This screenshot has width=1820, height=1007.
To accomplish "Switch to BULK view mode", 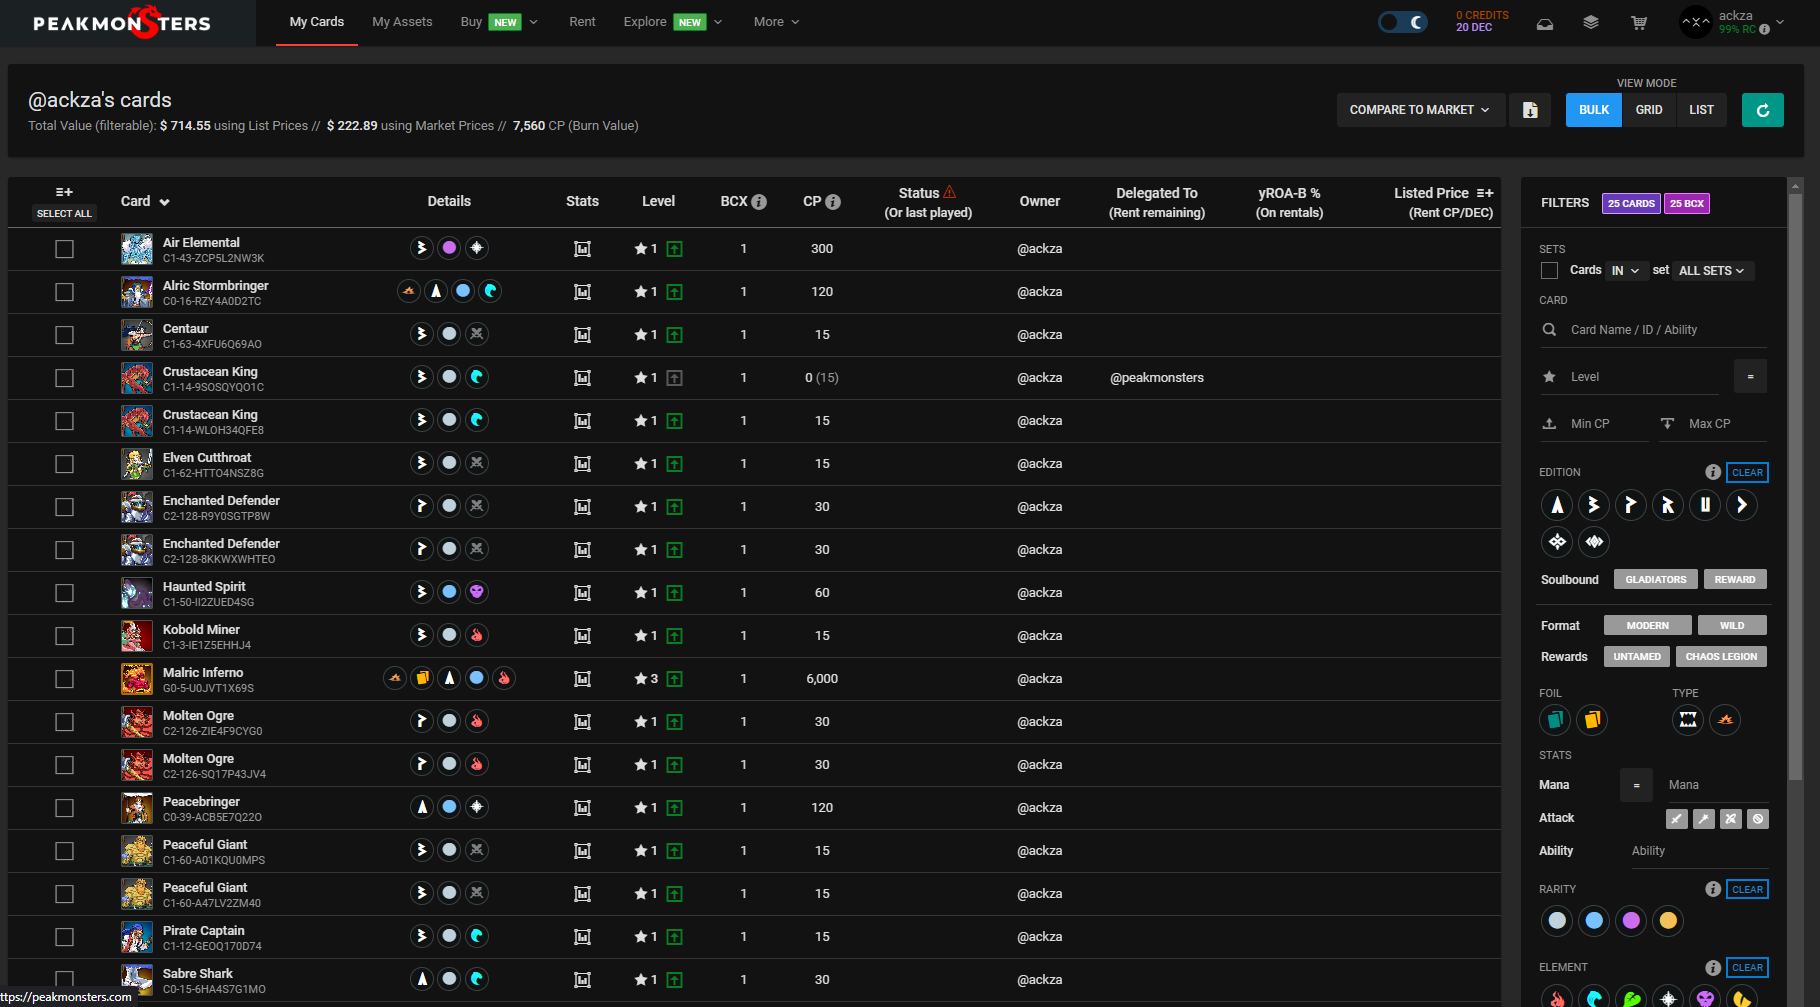I will tap(1594, 110).
